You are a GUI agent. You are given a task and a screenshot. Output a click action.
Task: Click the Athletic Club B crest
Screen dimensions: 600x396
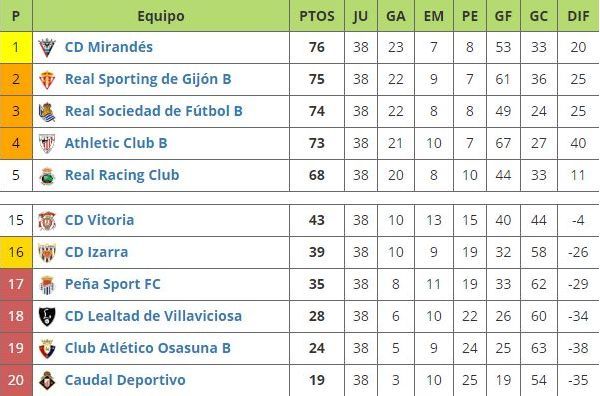(x=47, y=144)
